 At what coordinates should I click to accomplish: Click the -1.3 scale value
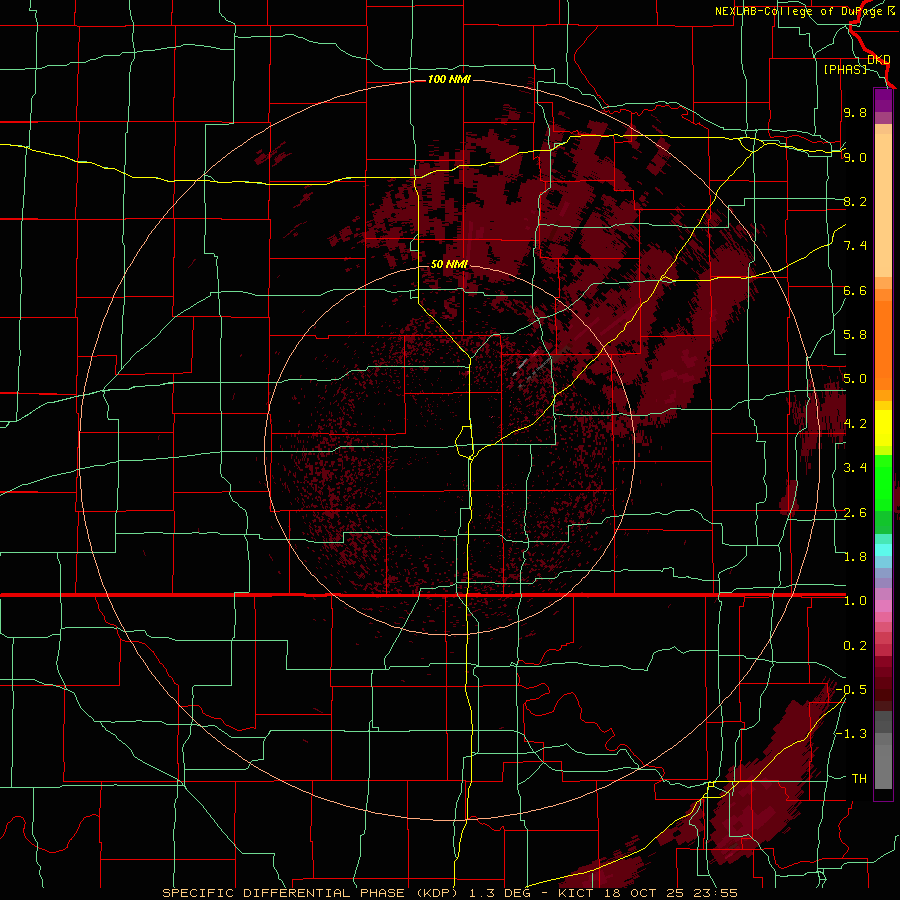(851, 734)
